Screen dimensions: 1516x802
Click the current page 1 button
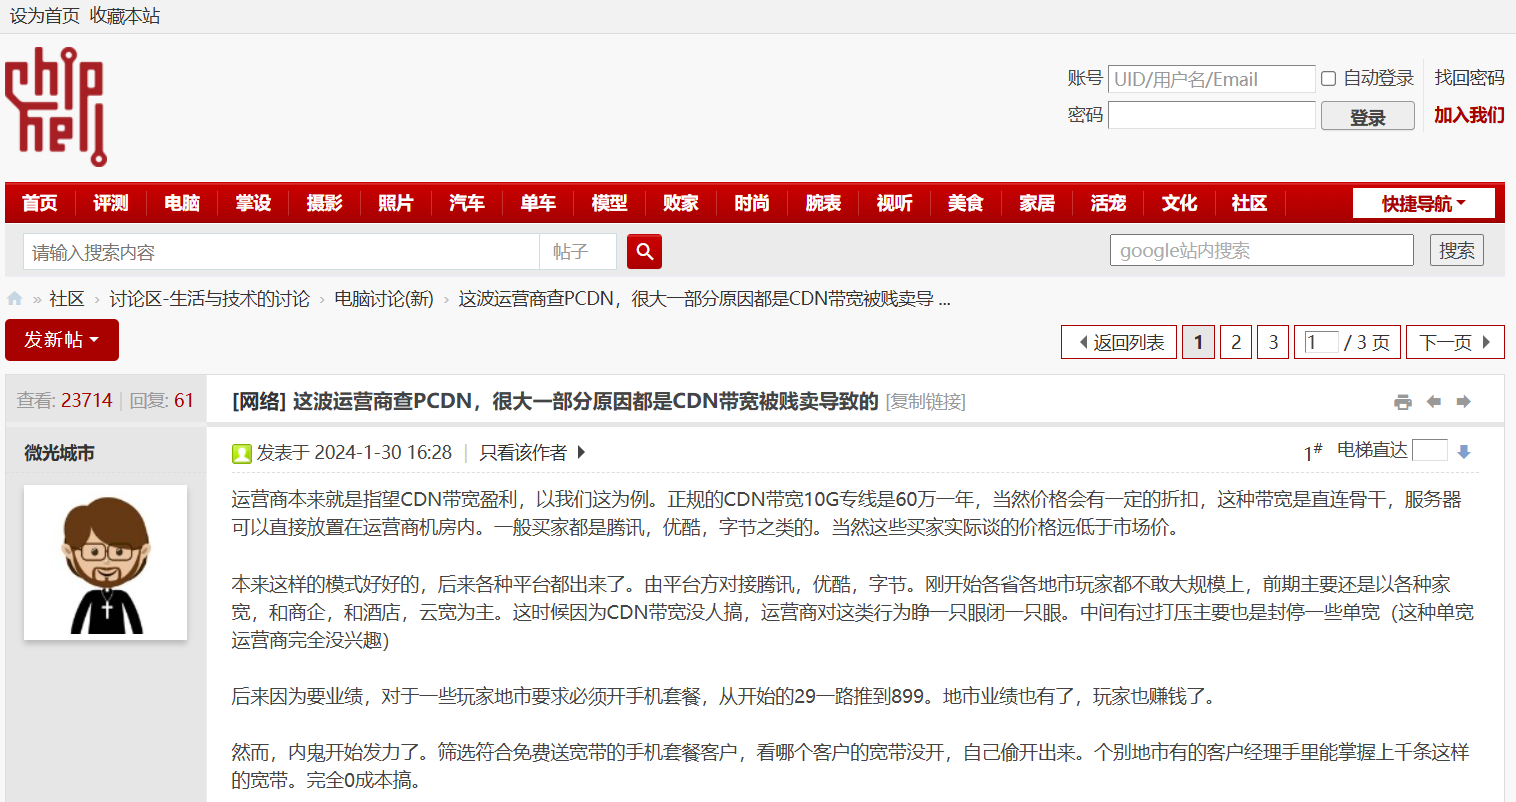click(1198, 342)
